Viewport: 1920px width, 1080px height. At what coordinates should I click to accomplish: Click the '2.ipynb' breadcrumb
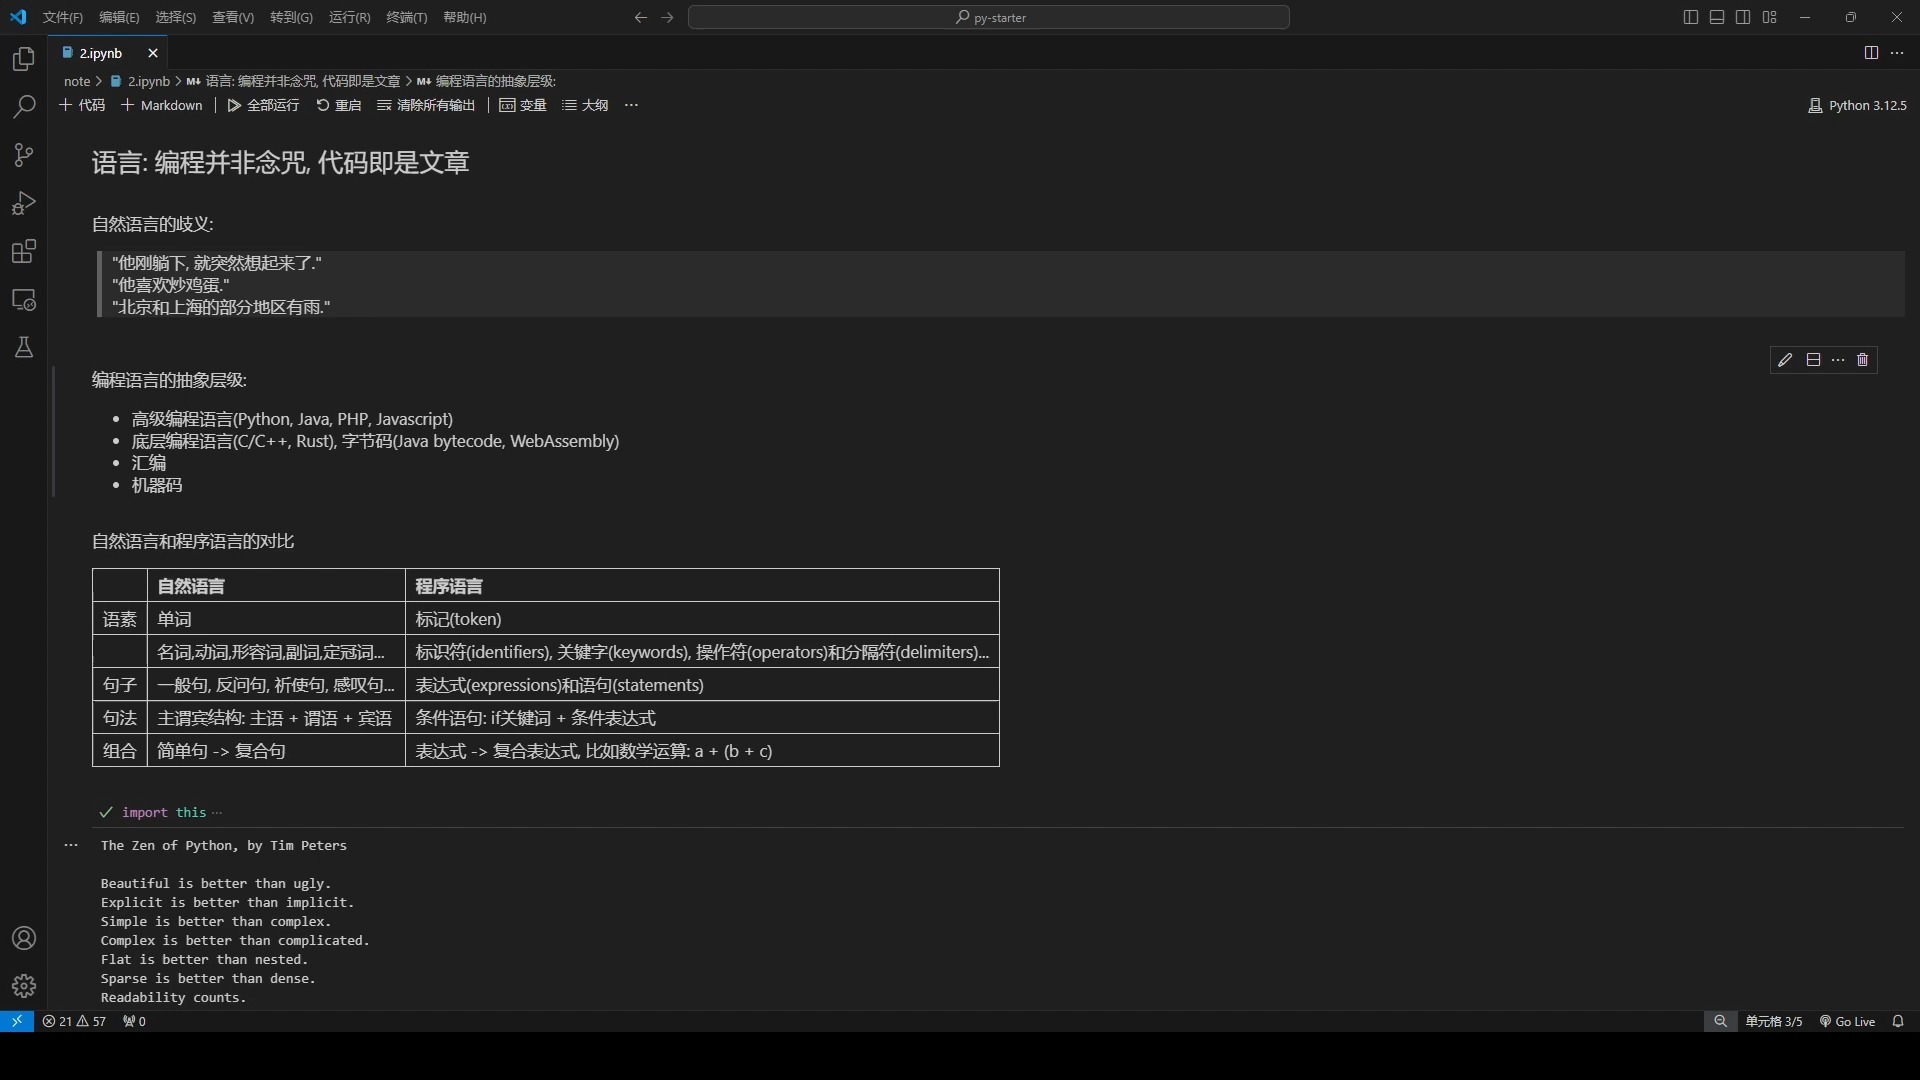[140, 81]
